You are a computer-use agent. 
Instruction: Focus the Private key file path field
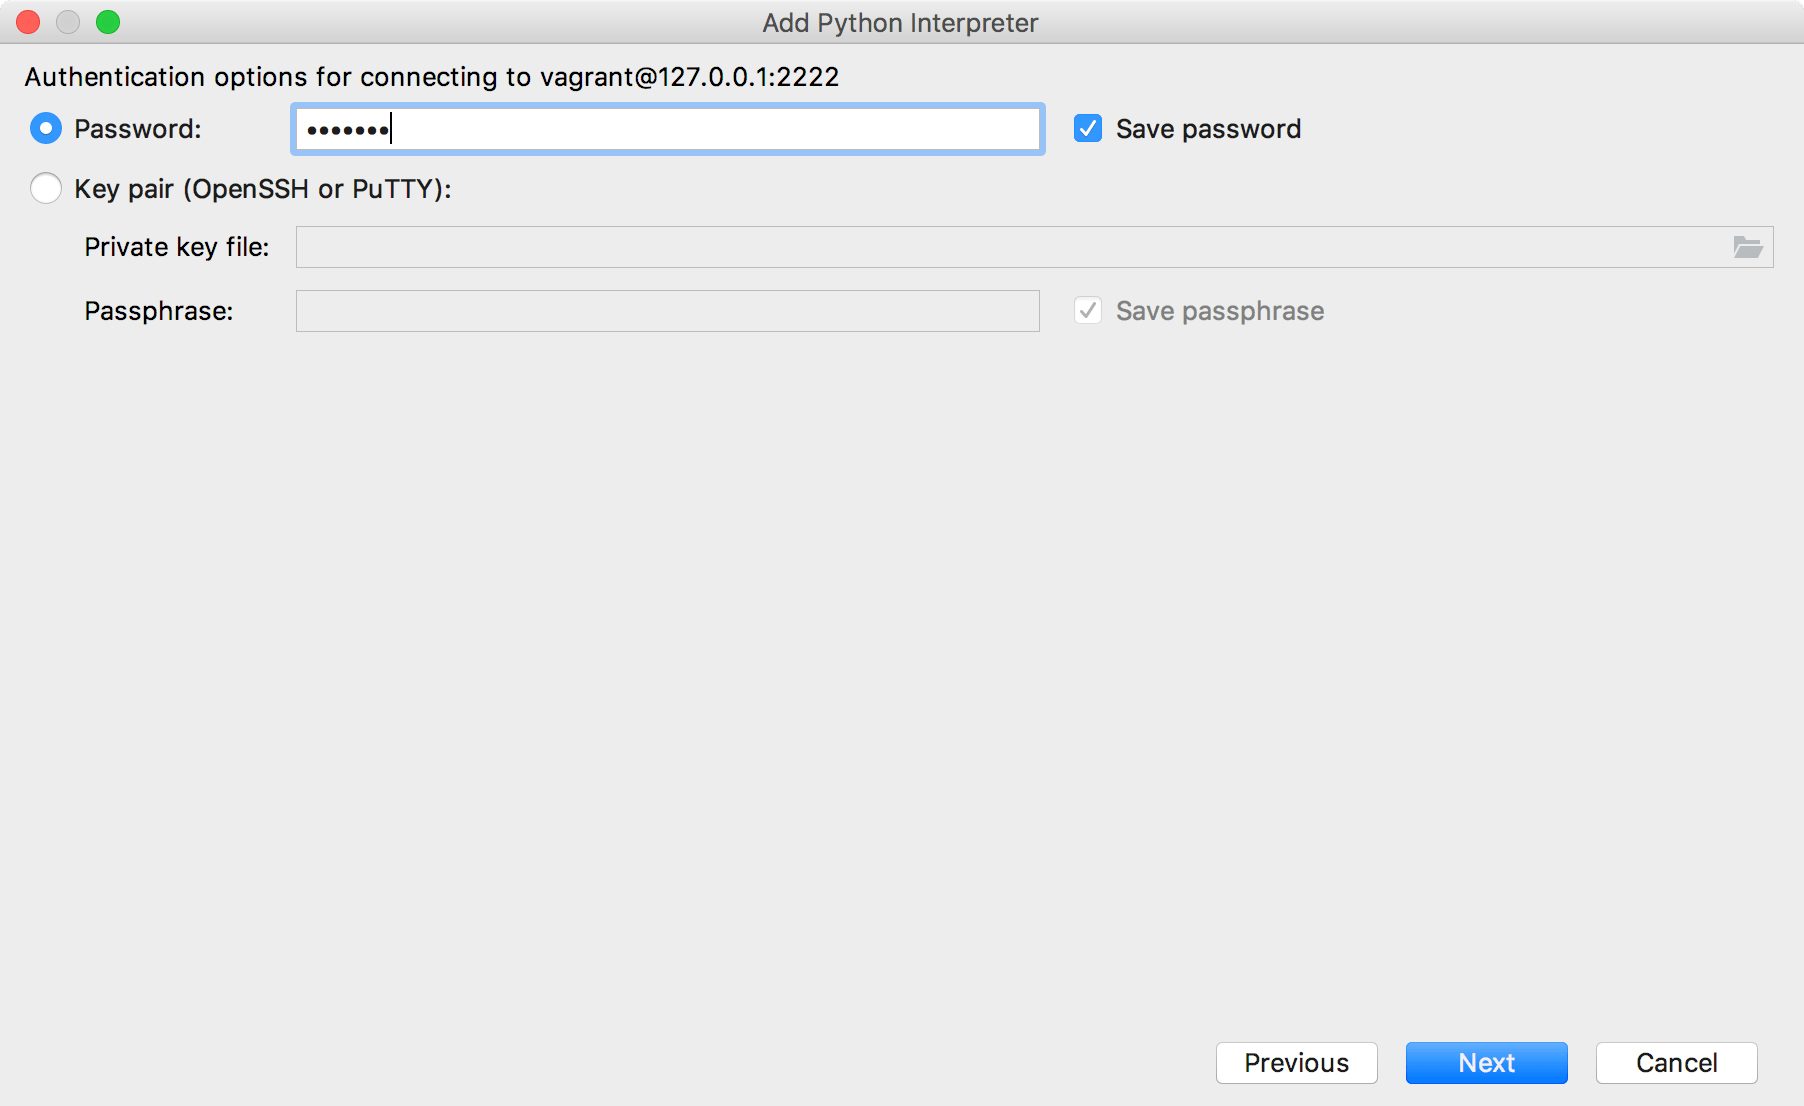click(1010, 247)
